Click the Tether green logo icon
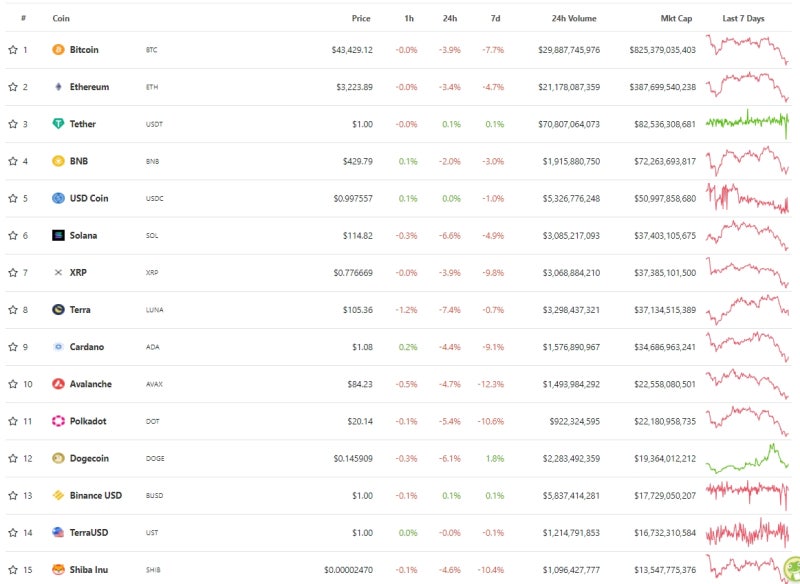 (58, 124)
